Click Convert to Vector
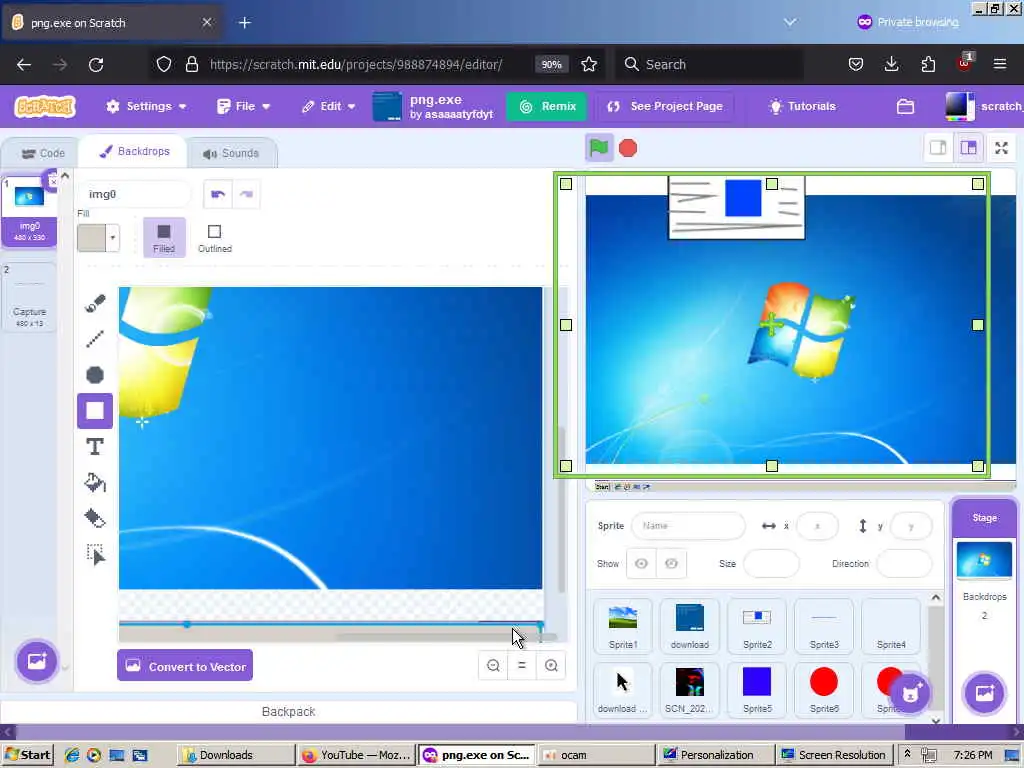Image resolution: width=1024 pixels, height=768 pixels. 185,665
